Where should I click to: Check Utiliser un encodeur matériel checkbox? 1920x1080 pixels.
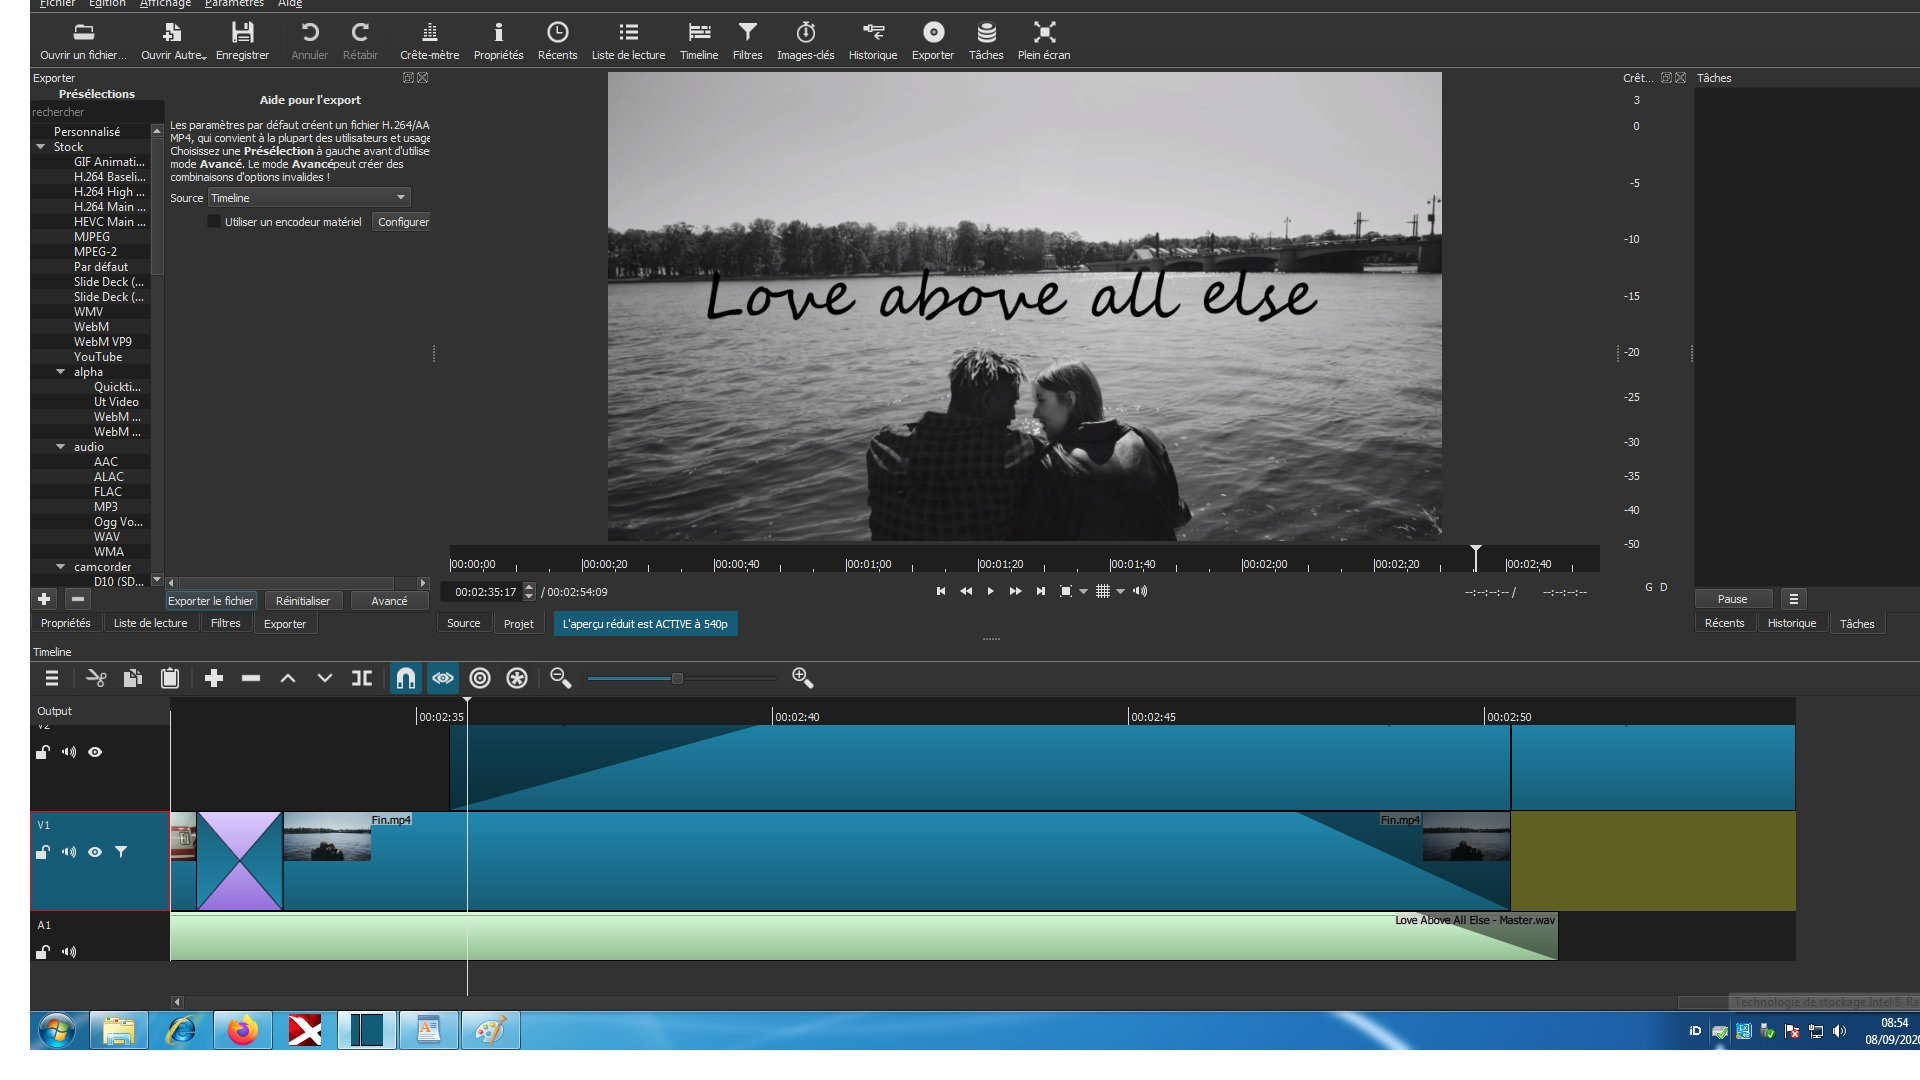click(214, 222)
